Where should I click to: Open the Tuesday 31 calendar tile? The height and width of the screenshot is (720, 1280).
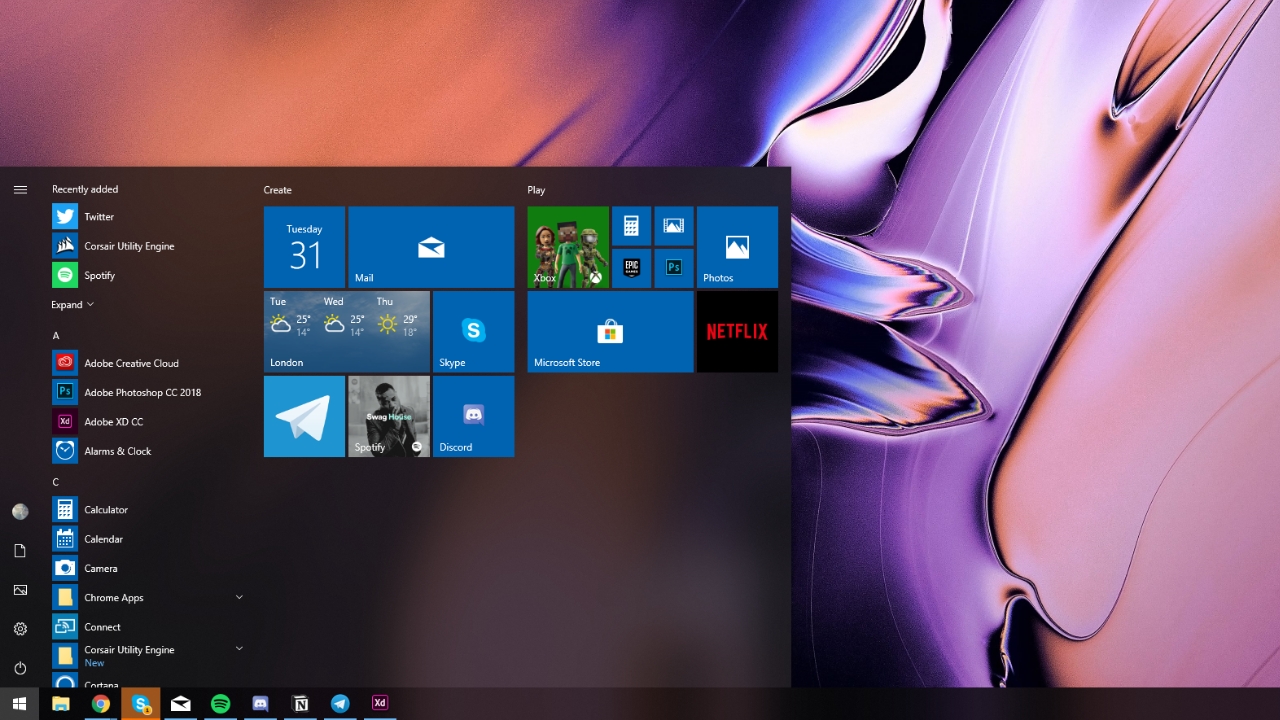tap(304, 247)
